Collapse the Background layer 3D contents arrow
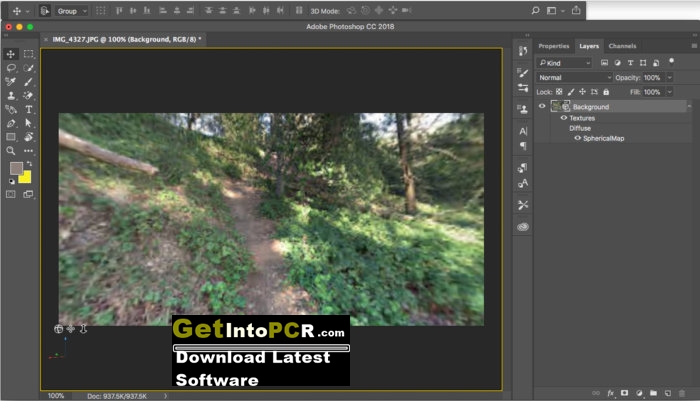 click(x=689, y=106)
